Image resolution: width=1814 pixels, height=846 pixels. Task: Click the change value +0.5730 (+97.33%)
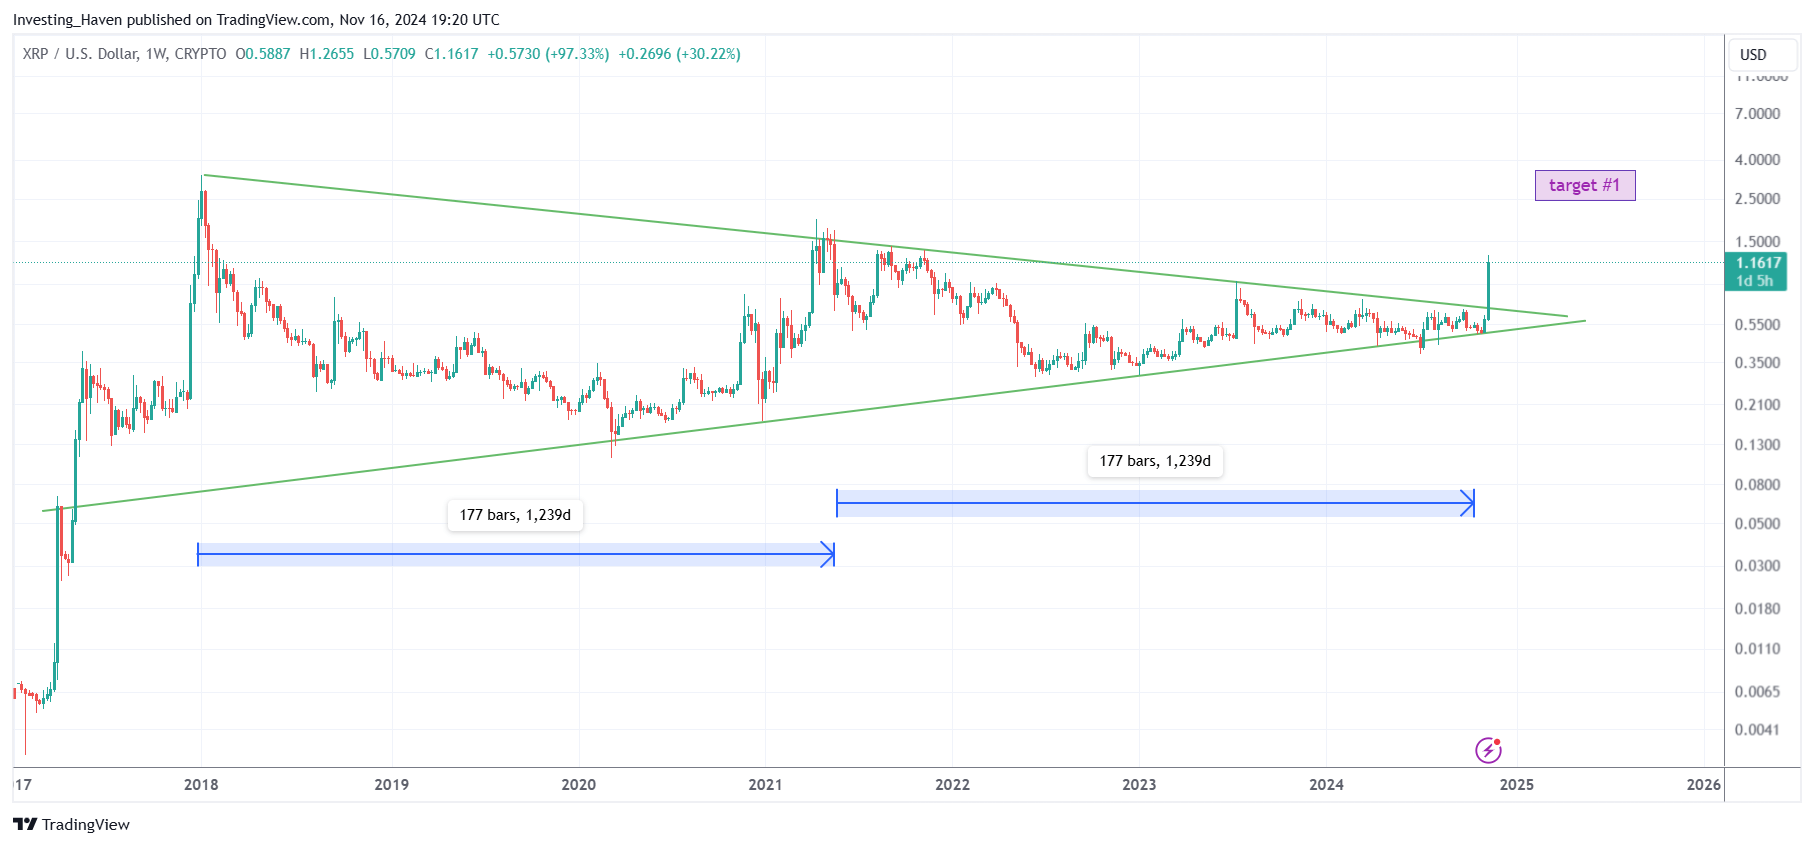[x=548, y=54]
